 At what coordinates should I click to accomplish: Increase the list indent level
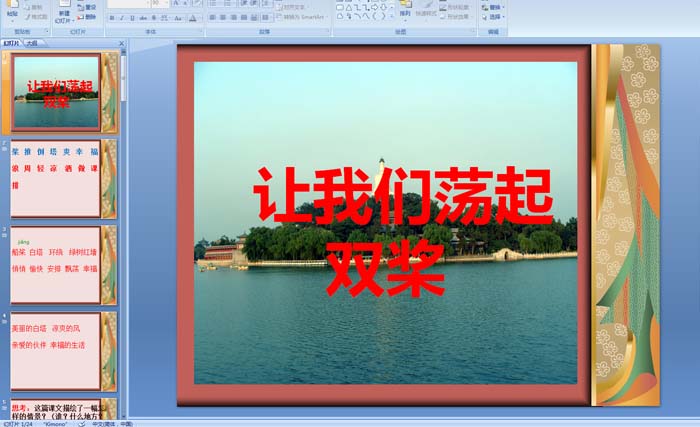coord(253,3)
